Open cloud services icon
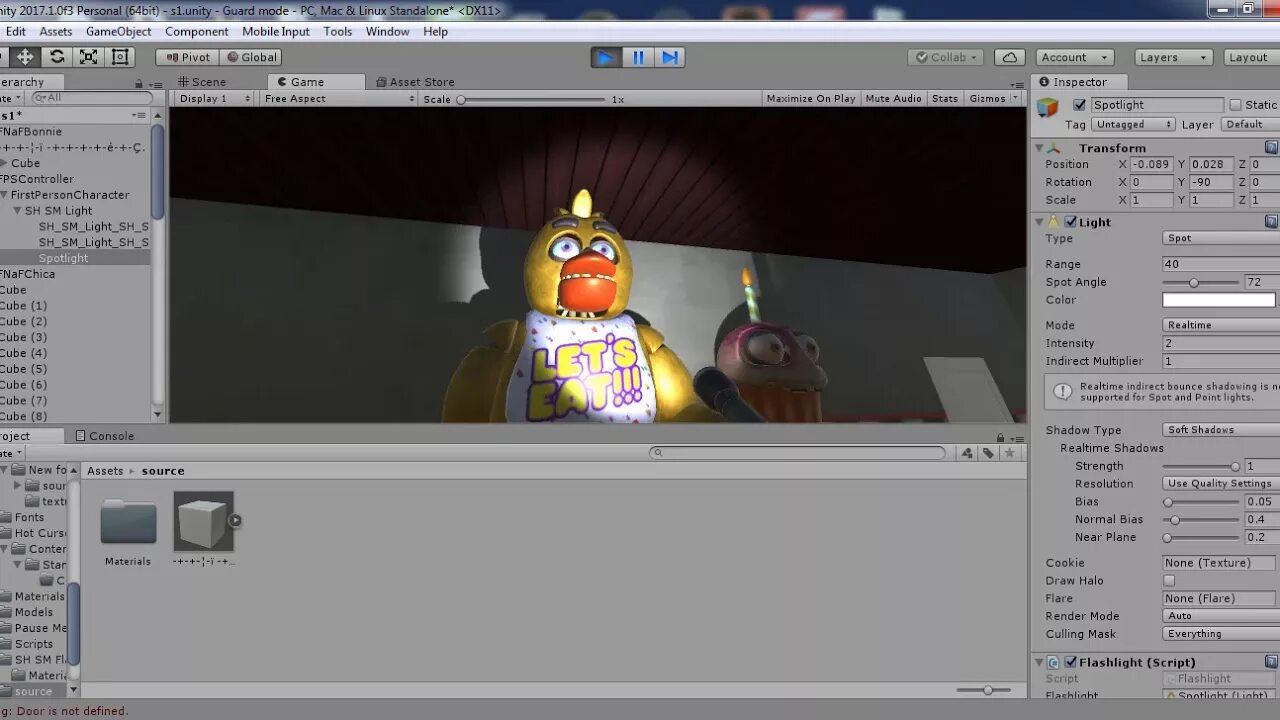Viewport: 1280px width, 720px height. point(1010,57)
